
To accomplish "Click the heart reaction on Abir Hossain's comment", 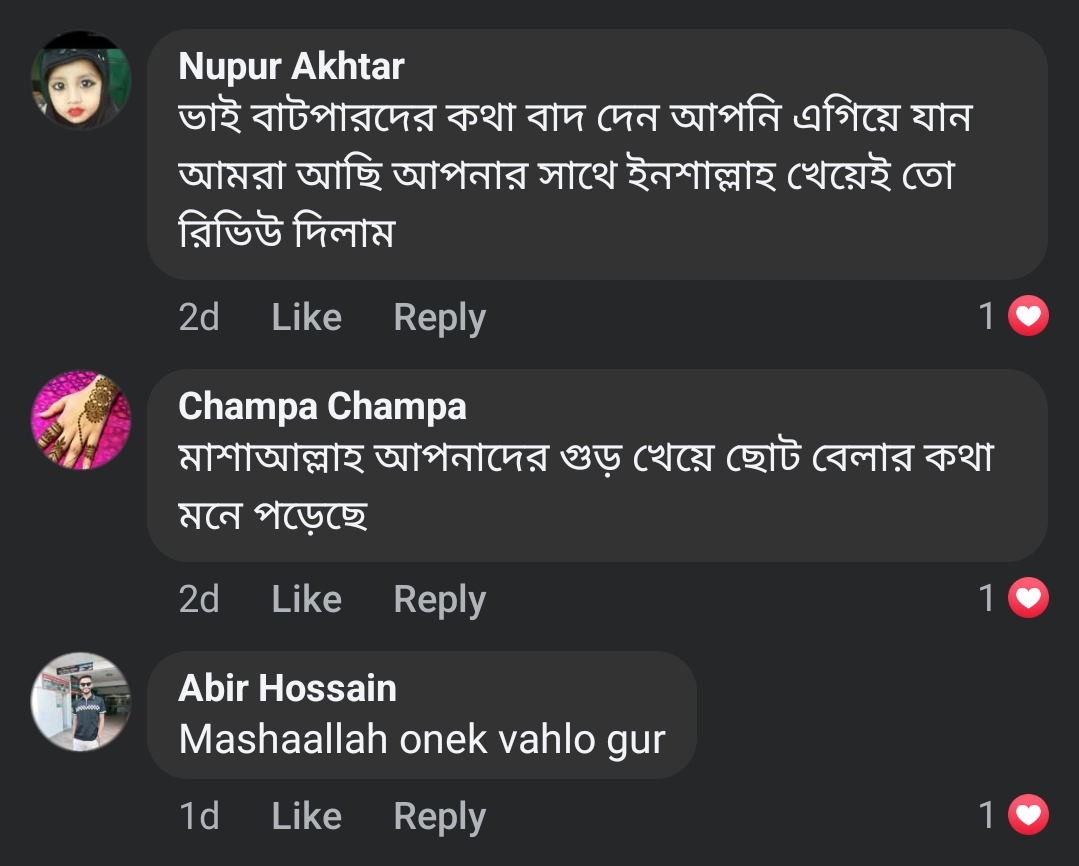I will 1028,814.
